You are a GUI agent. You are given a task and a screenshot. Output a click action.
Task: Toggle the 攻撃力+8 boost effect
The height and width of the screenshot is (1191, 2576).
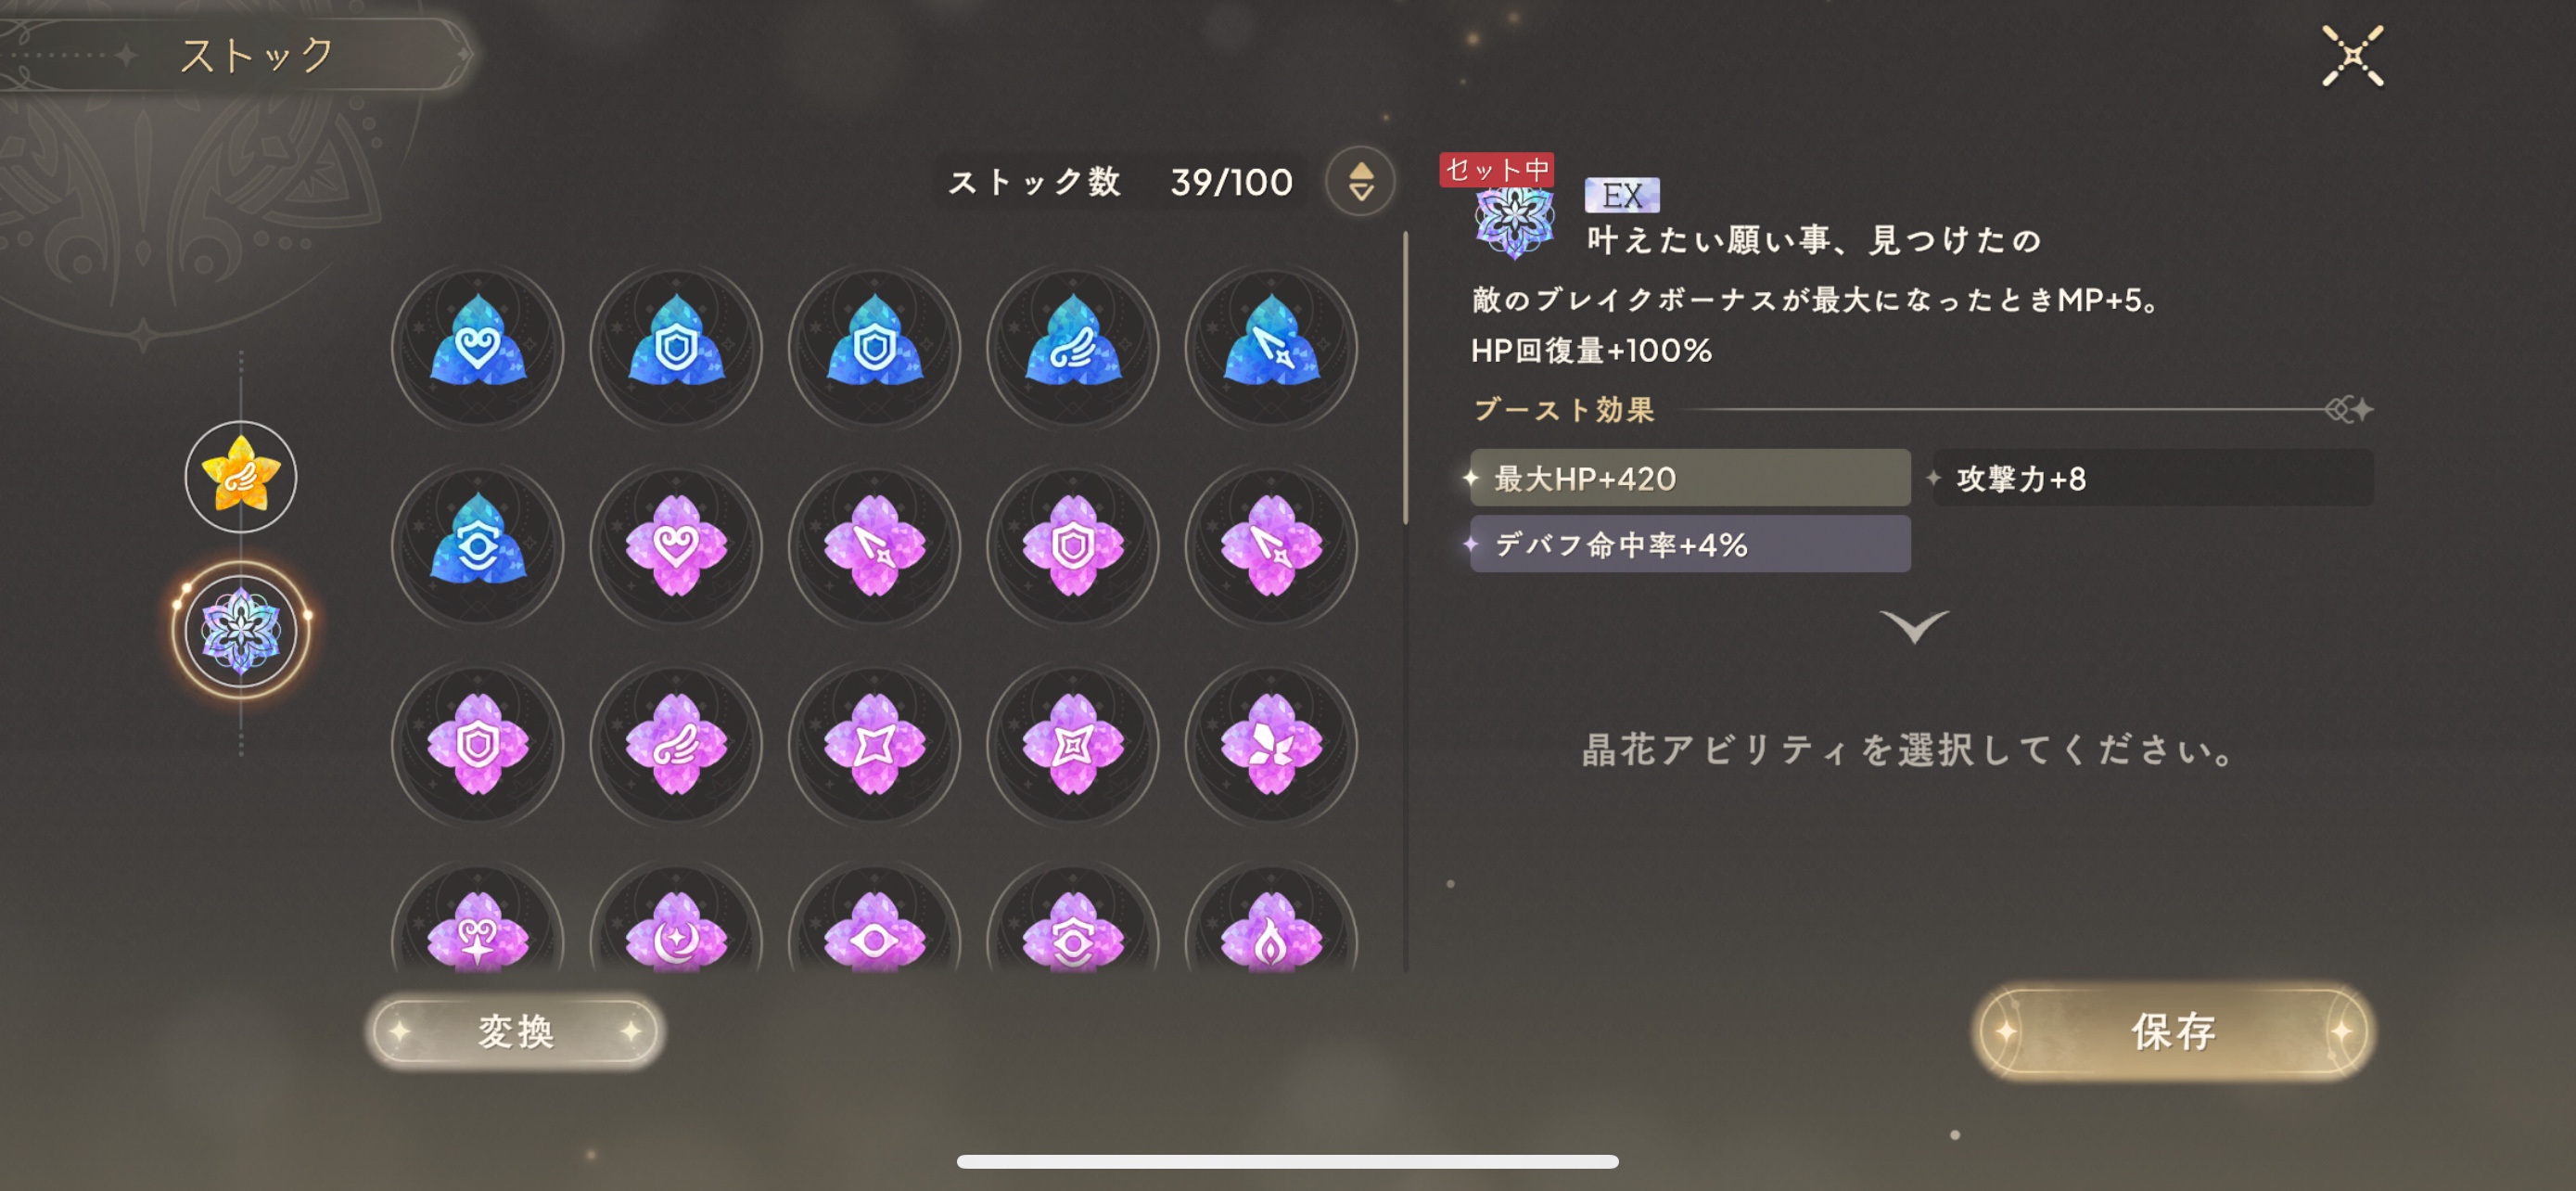point(2152,478)
